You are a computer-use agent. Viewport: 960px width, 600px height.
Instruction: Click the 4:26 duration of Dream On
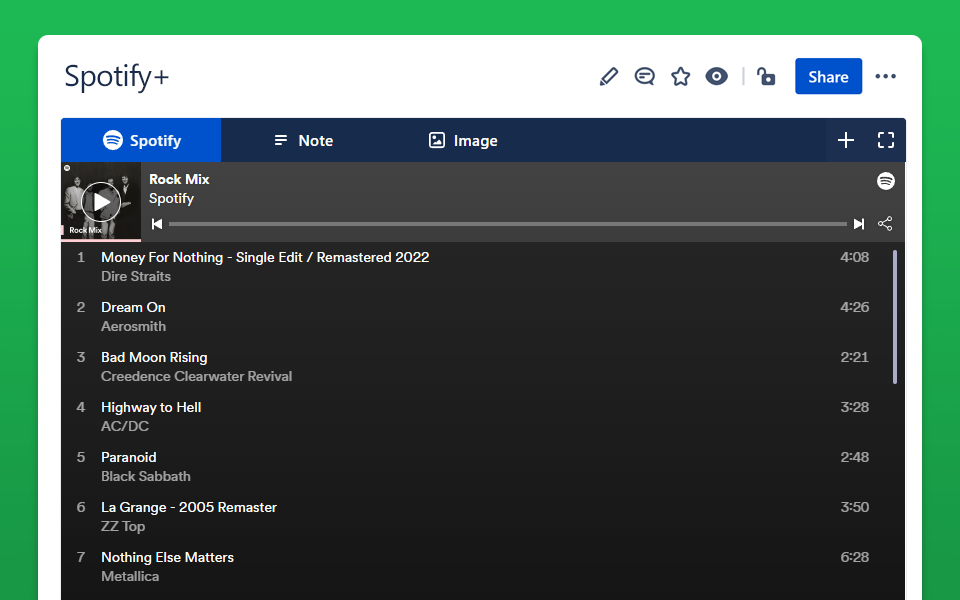tap(855, 307)
